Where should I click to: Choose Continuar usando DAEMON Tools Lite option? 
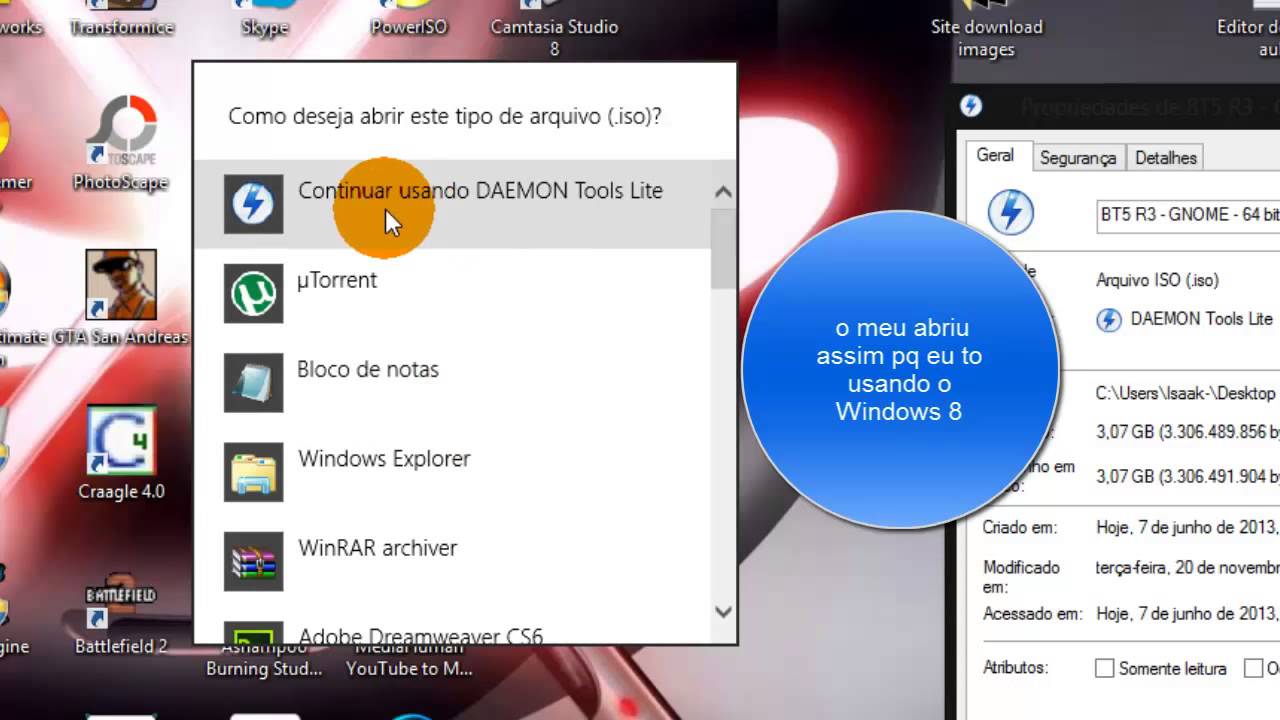452,204
